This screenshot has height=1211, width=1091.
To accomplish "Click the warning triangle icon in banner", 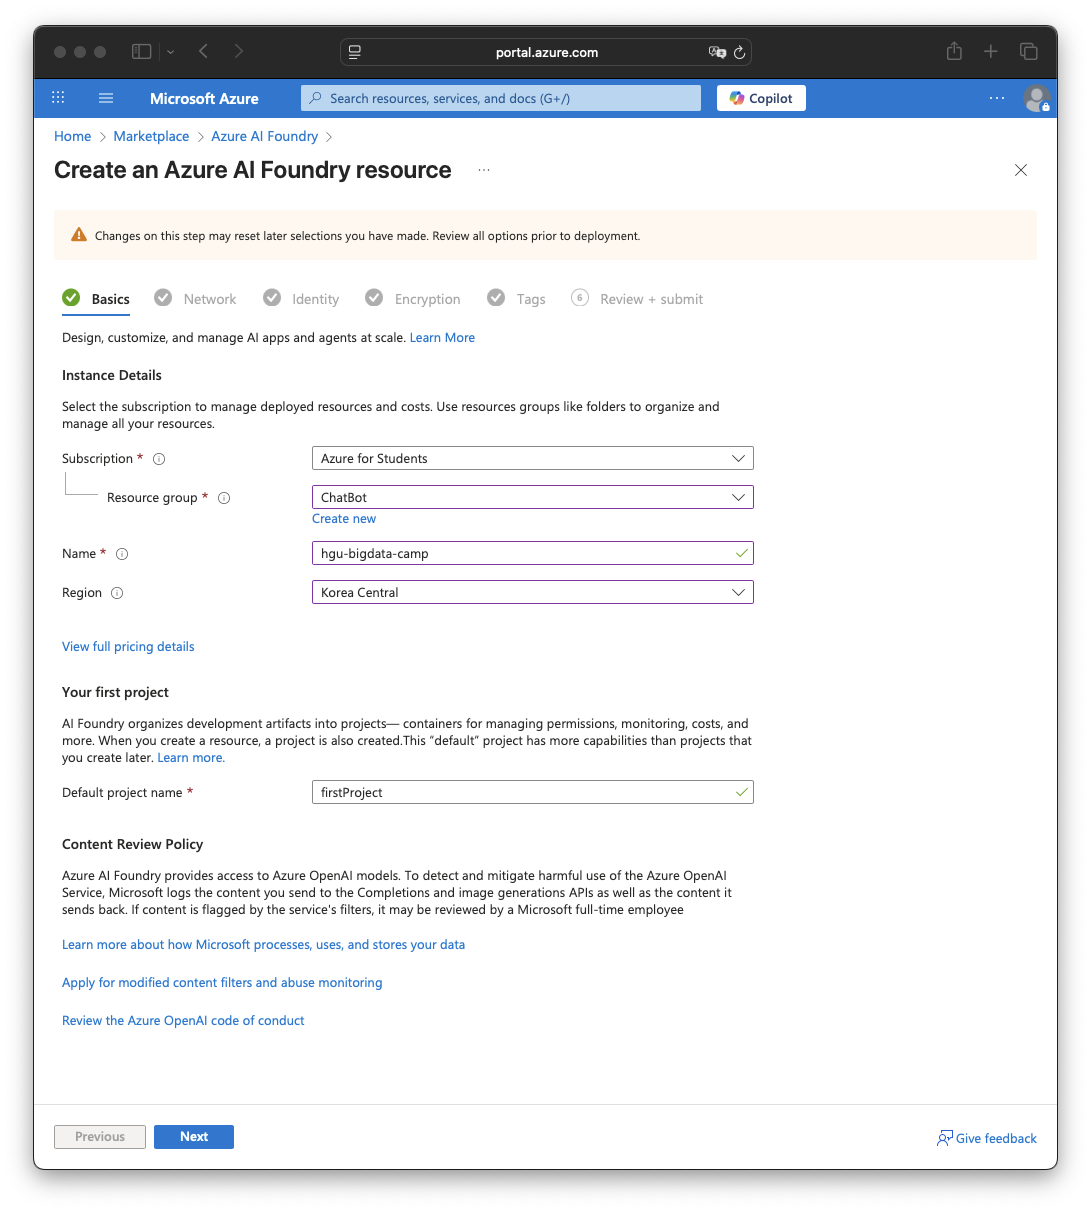I will (x=79, y=235).
